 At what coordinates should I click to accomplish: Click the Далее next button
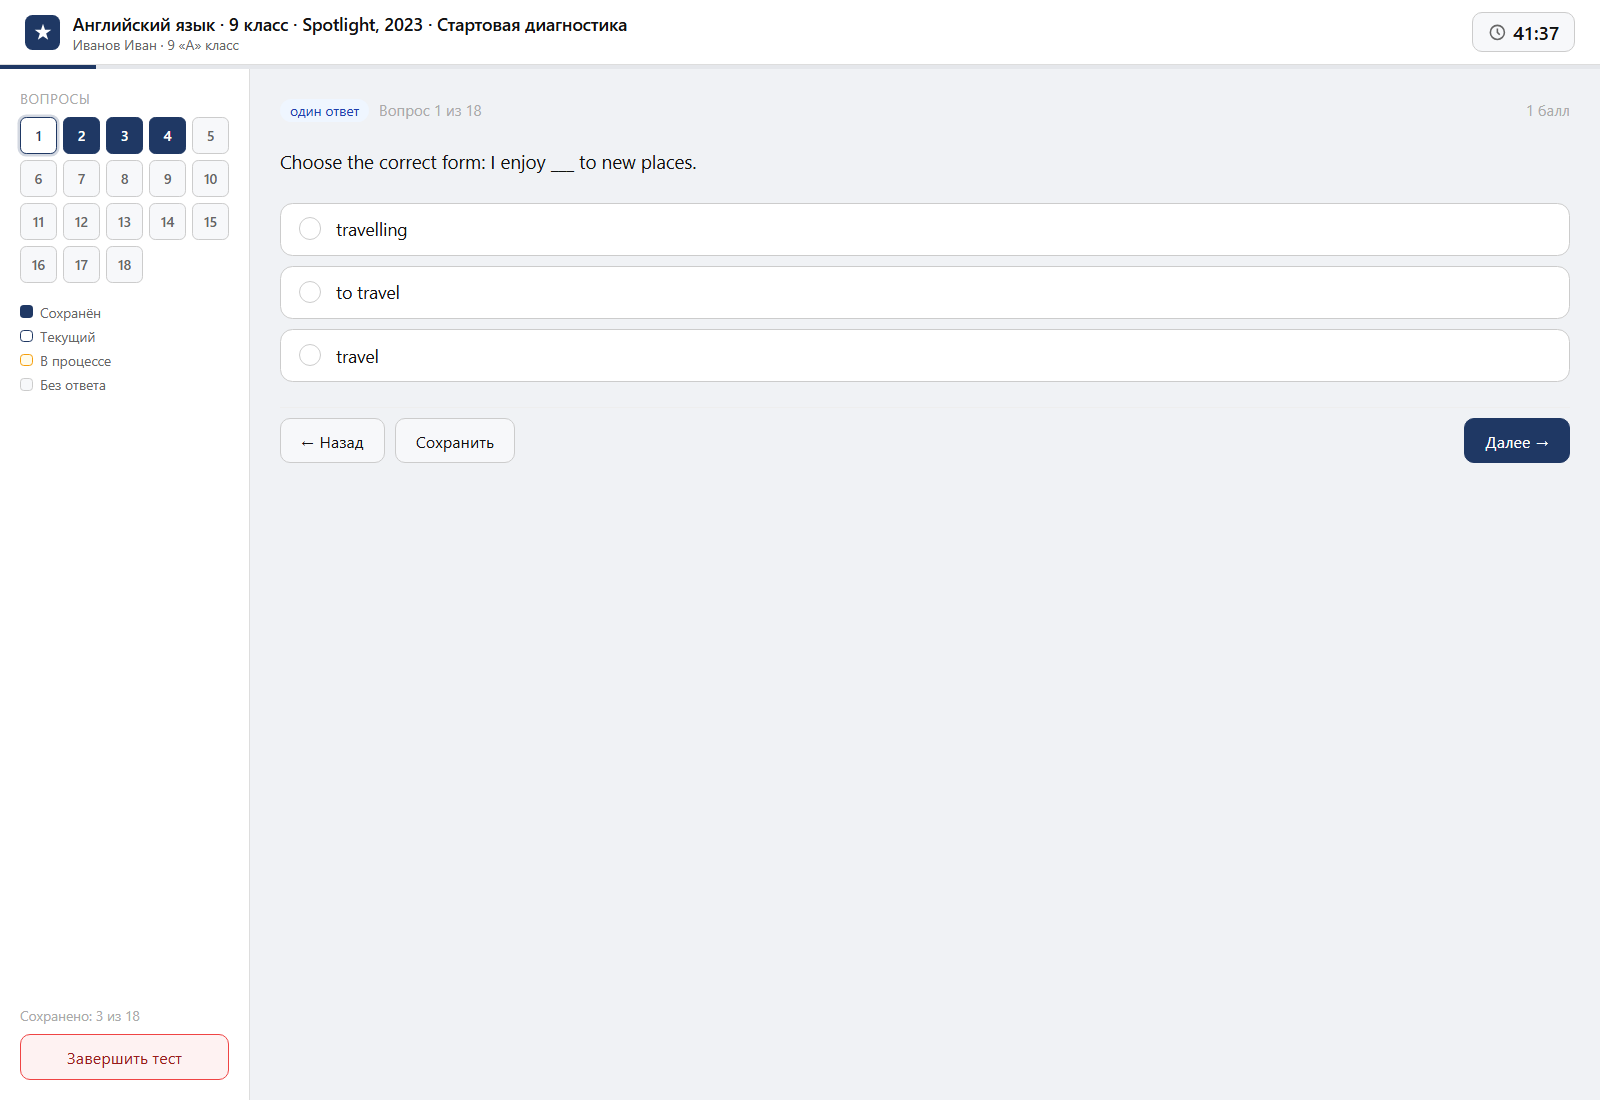click(x=1516, y=441)
